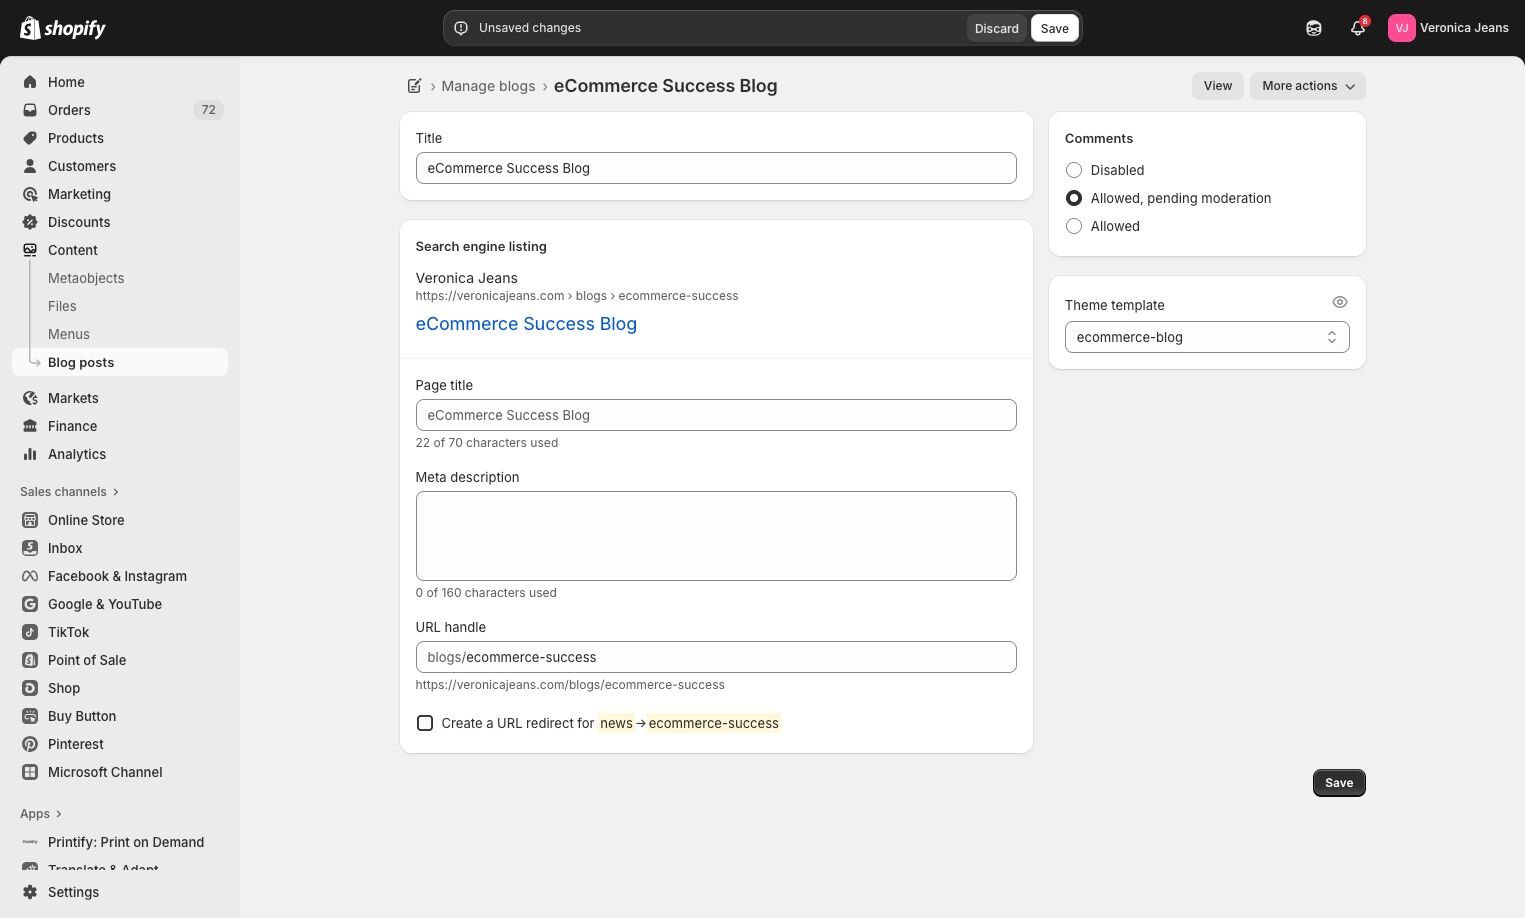Select the Allowed comments radio button
This screenshot has width=1525, height=918.
point(1074,226)
